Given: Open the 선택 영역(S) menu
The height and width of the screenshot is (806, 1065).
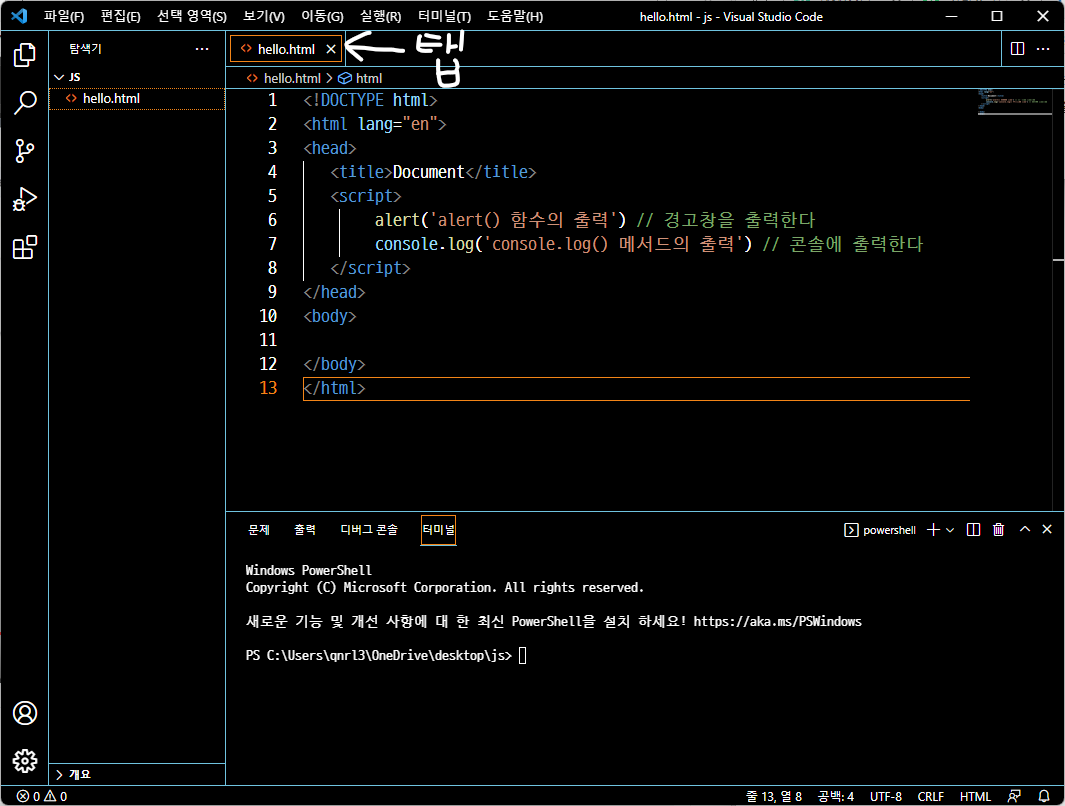Looking at the screenshot, I should 192,16.
